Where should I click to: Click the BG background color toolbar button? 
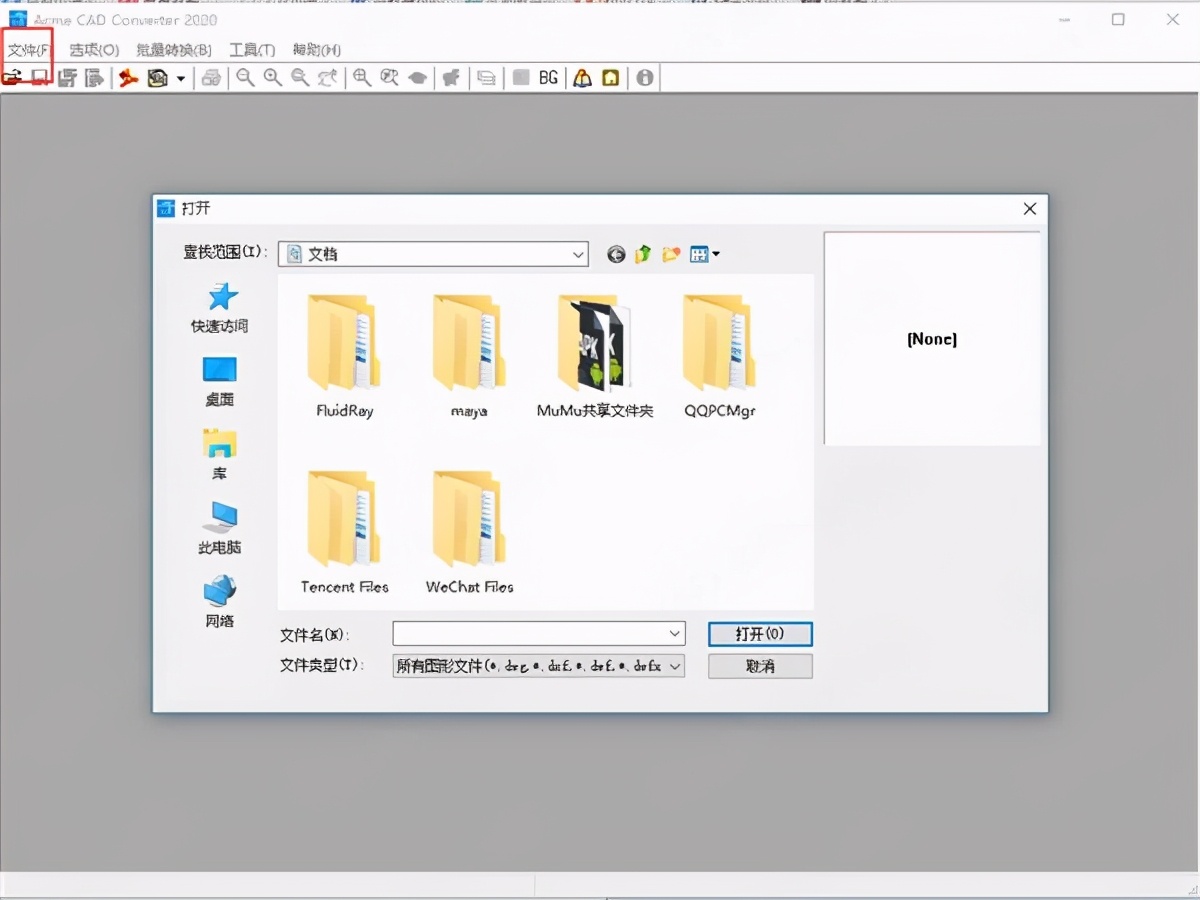tap(548, 78)
